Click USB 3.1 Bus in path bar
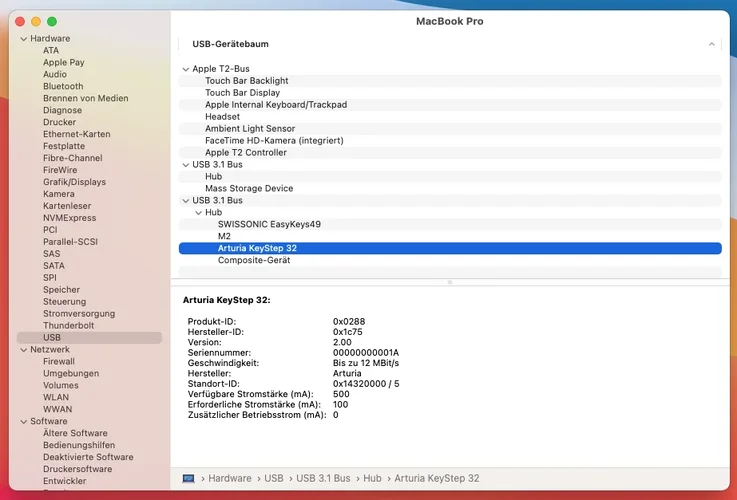Screen dimensions: 737x500 325,479
